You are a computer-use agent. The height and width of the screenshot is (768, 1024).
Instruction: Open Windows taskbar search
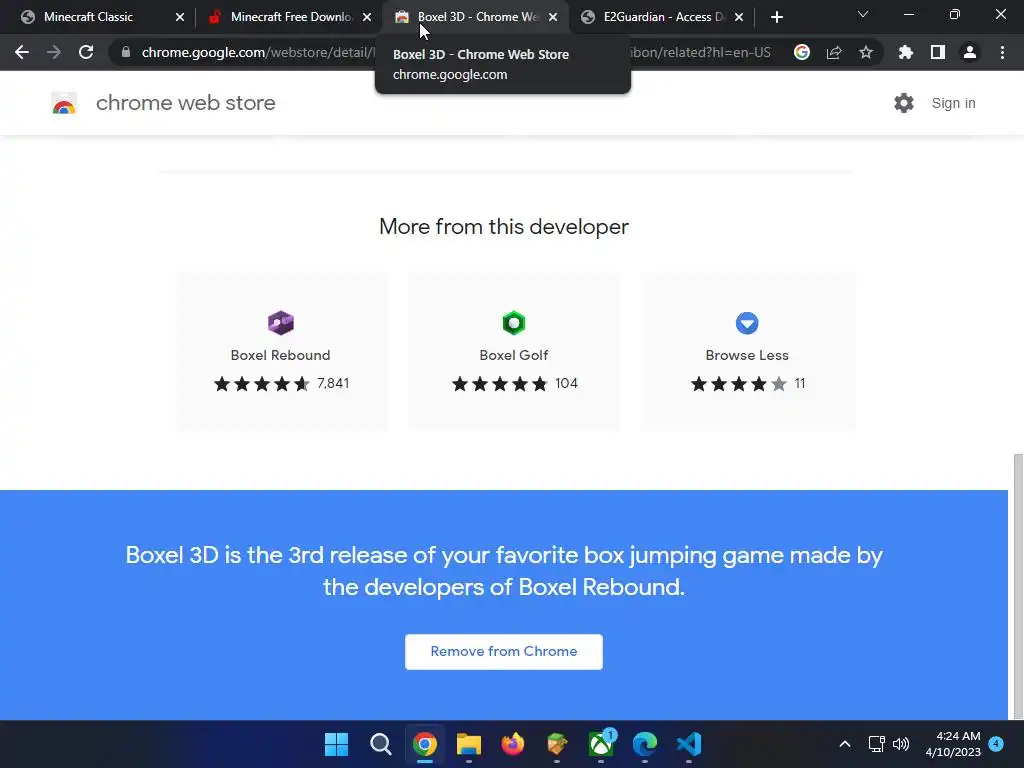(x=380, y=744)
